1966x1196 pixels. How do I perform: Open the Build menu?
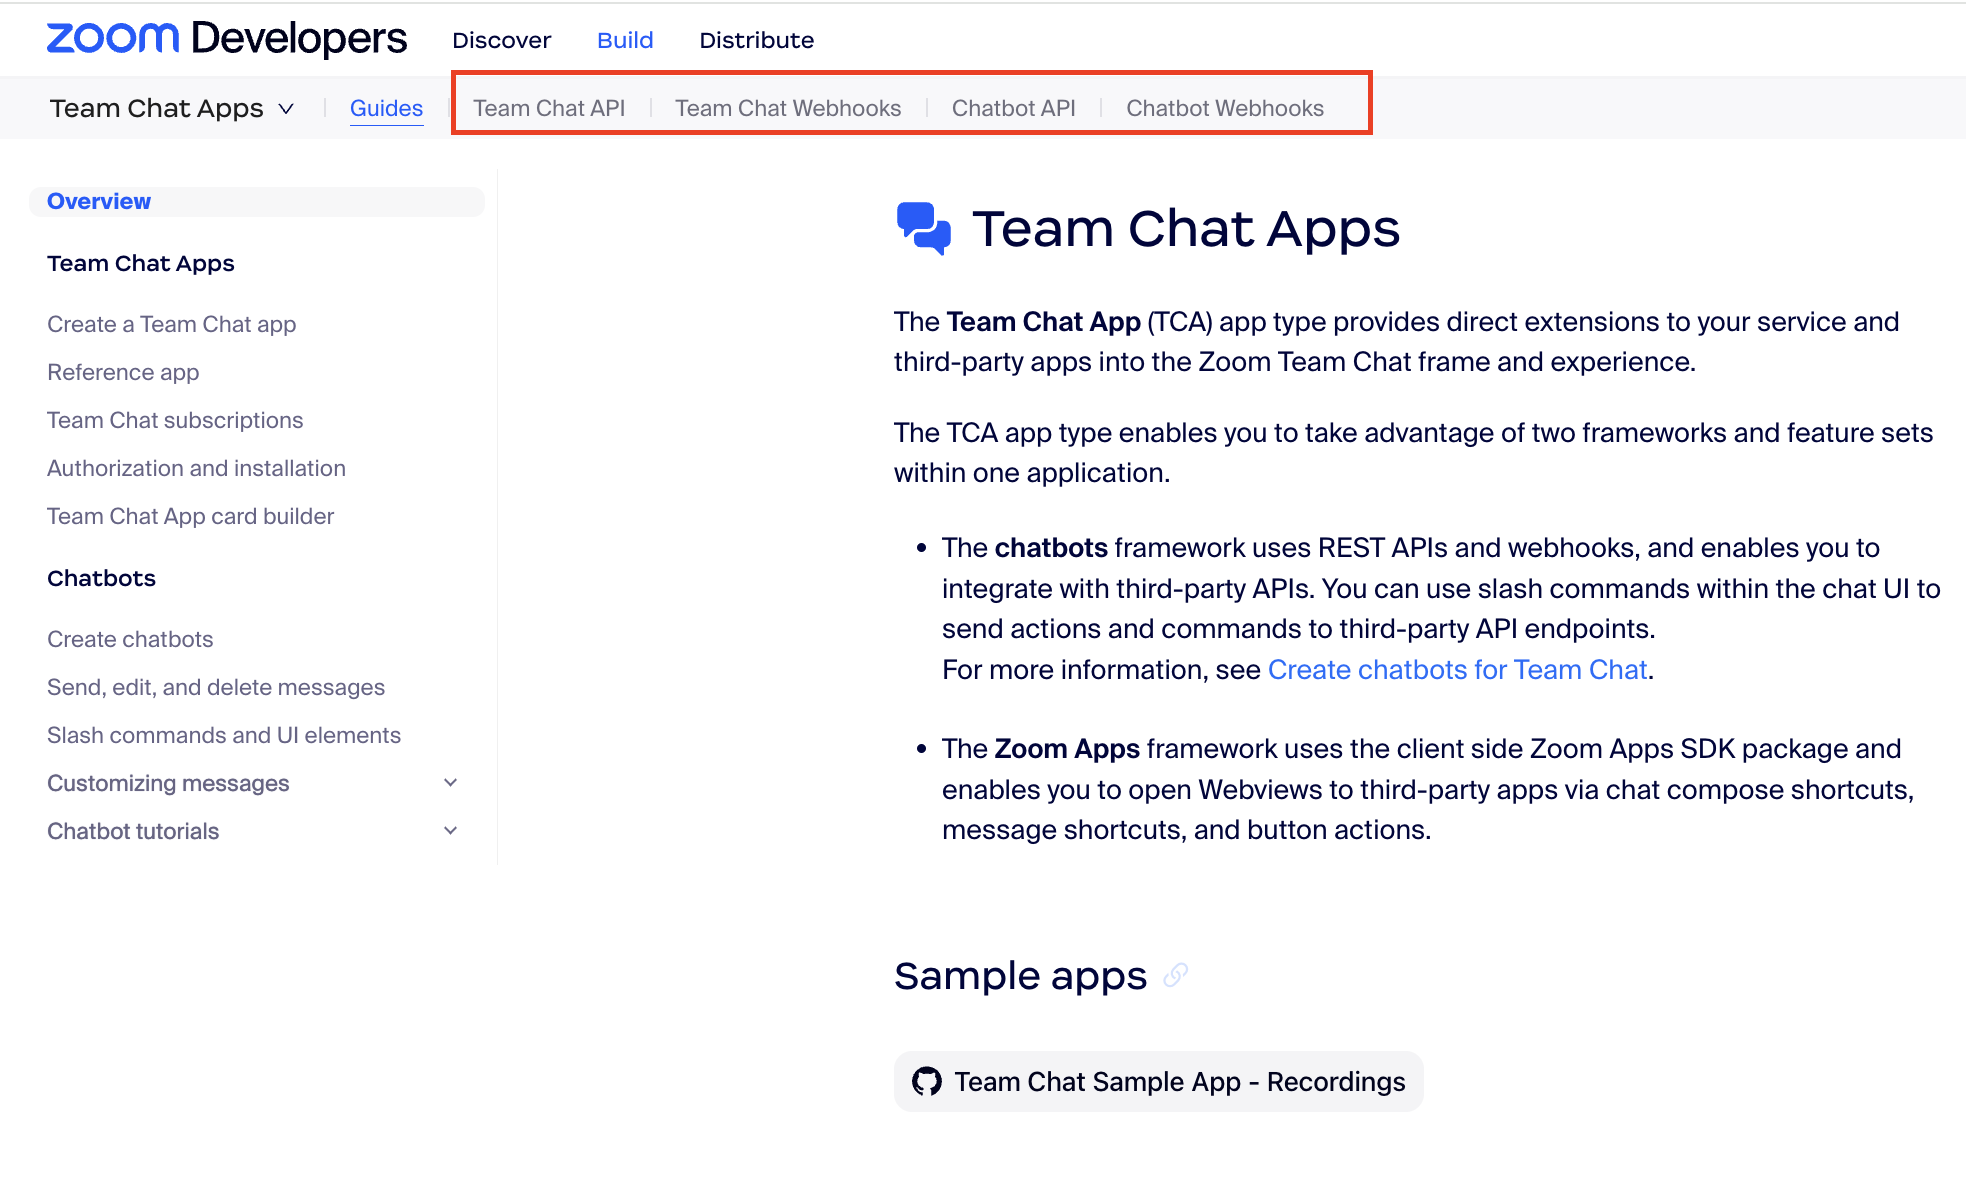click(625, 40)
